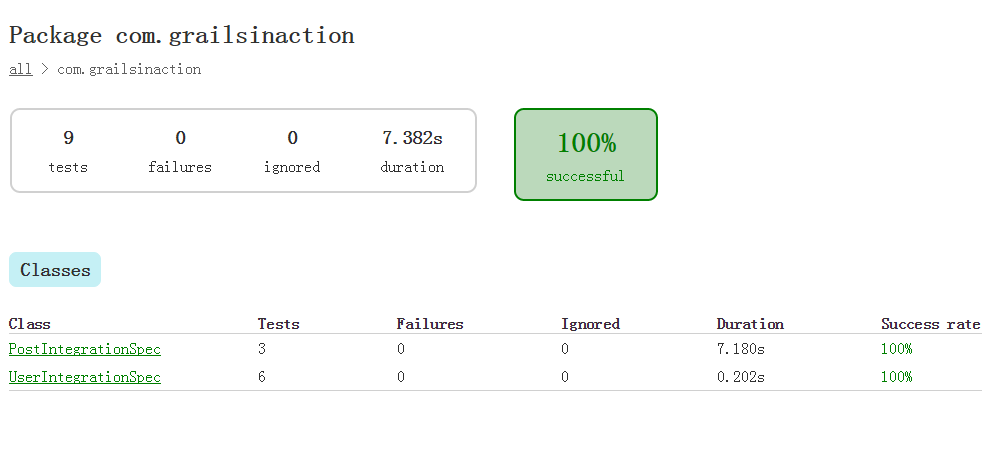Viewport: 997px width, 454px height.
Task: Click com.grailsinaction breadcrumb text
Action: [x=129, y=69]
